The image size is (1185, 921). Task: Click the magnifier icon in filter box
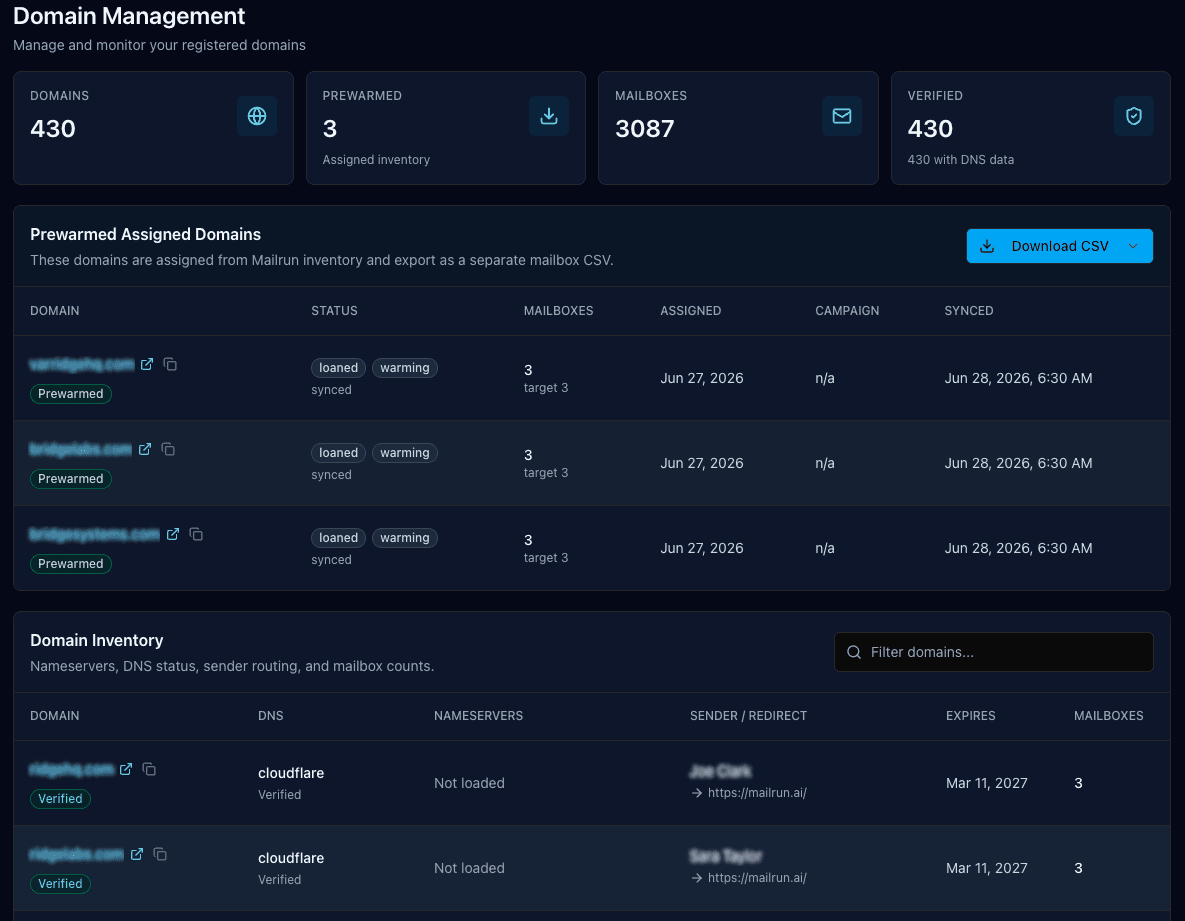click(854, 652)
